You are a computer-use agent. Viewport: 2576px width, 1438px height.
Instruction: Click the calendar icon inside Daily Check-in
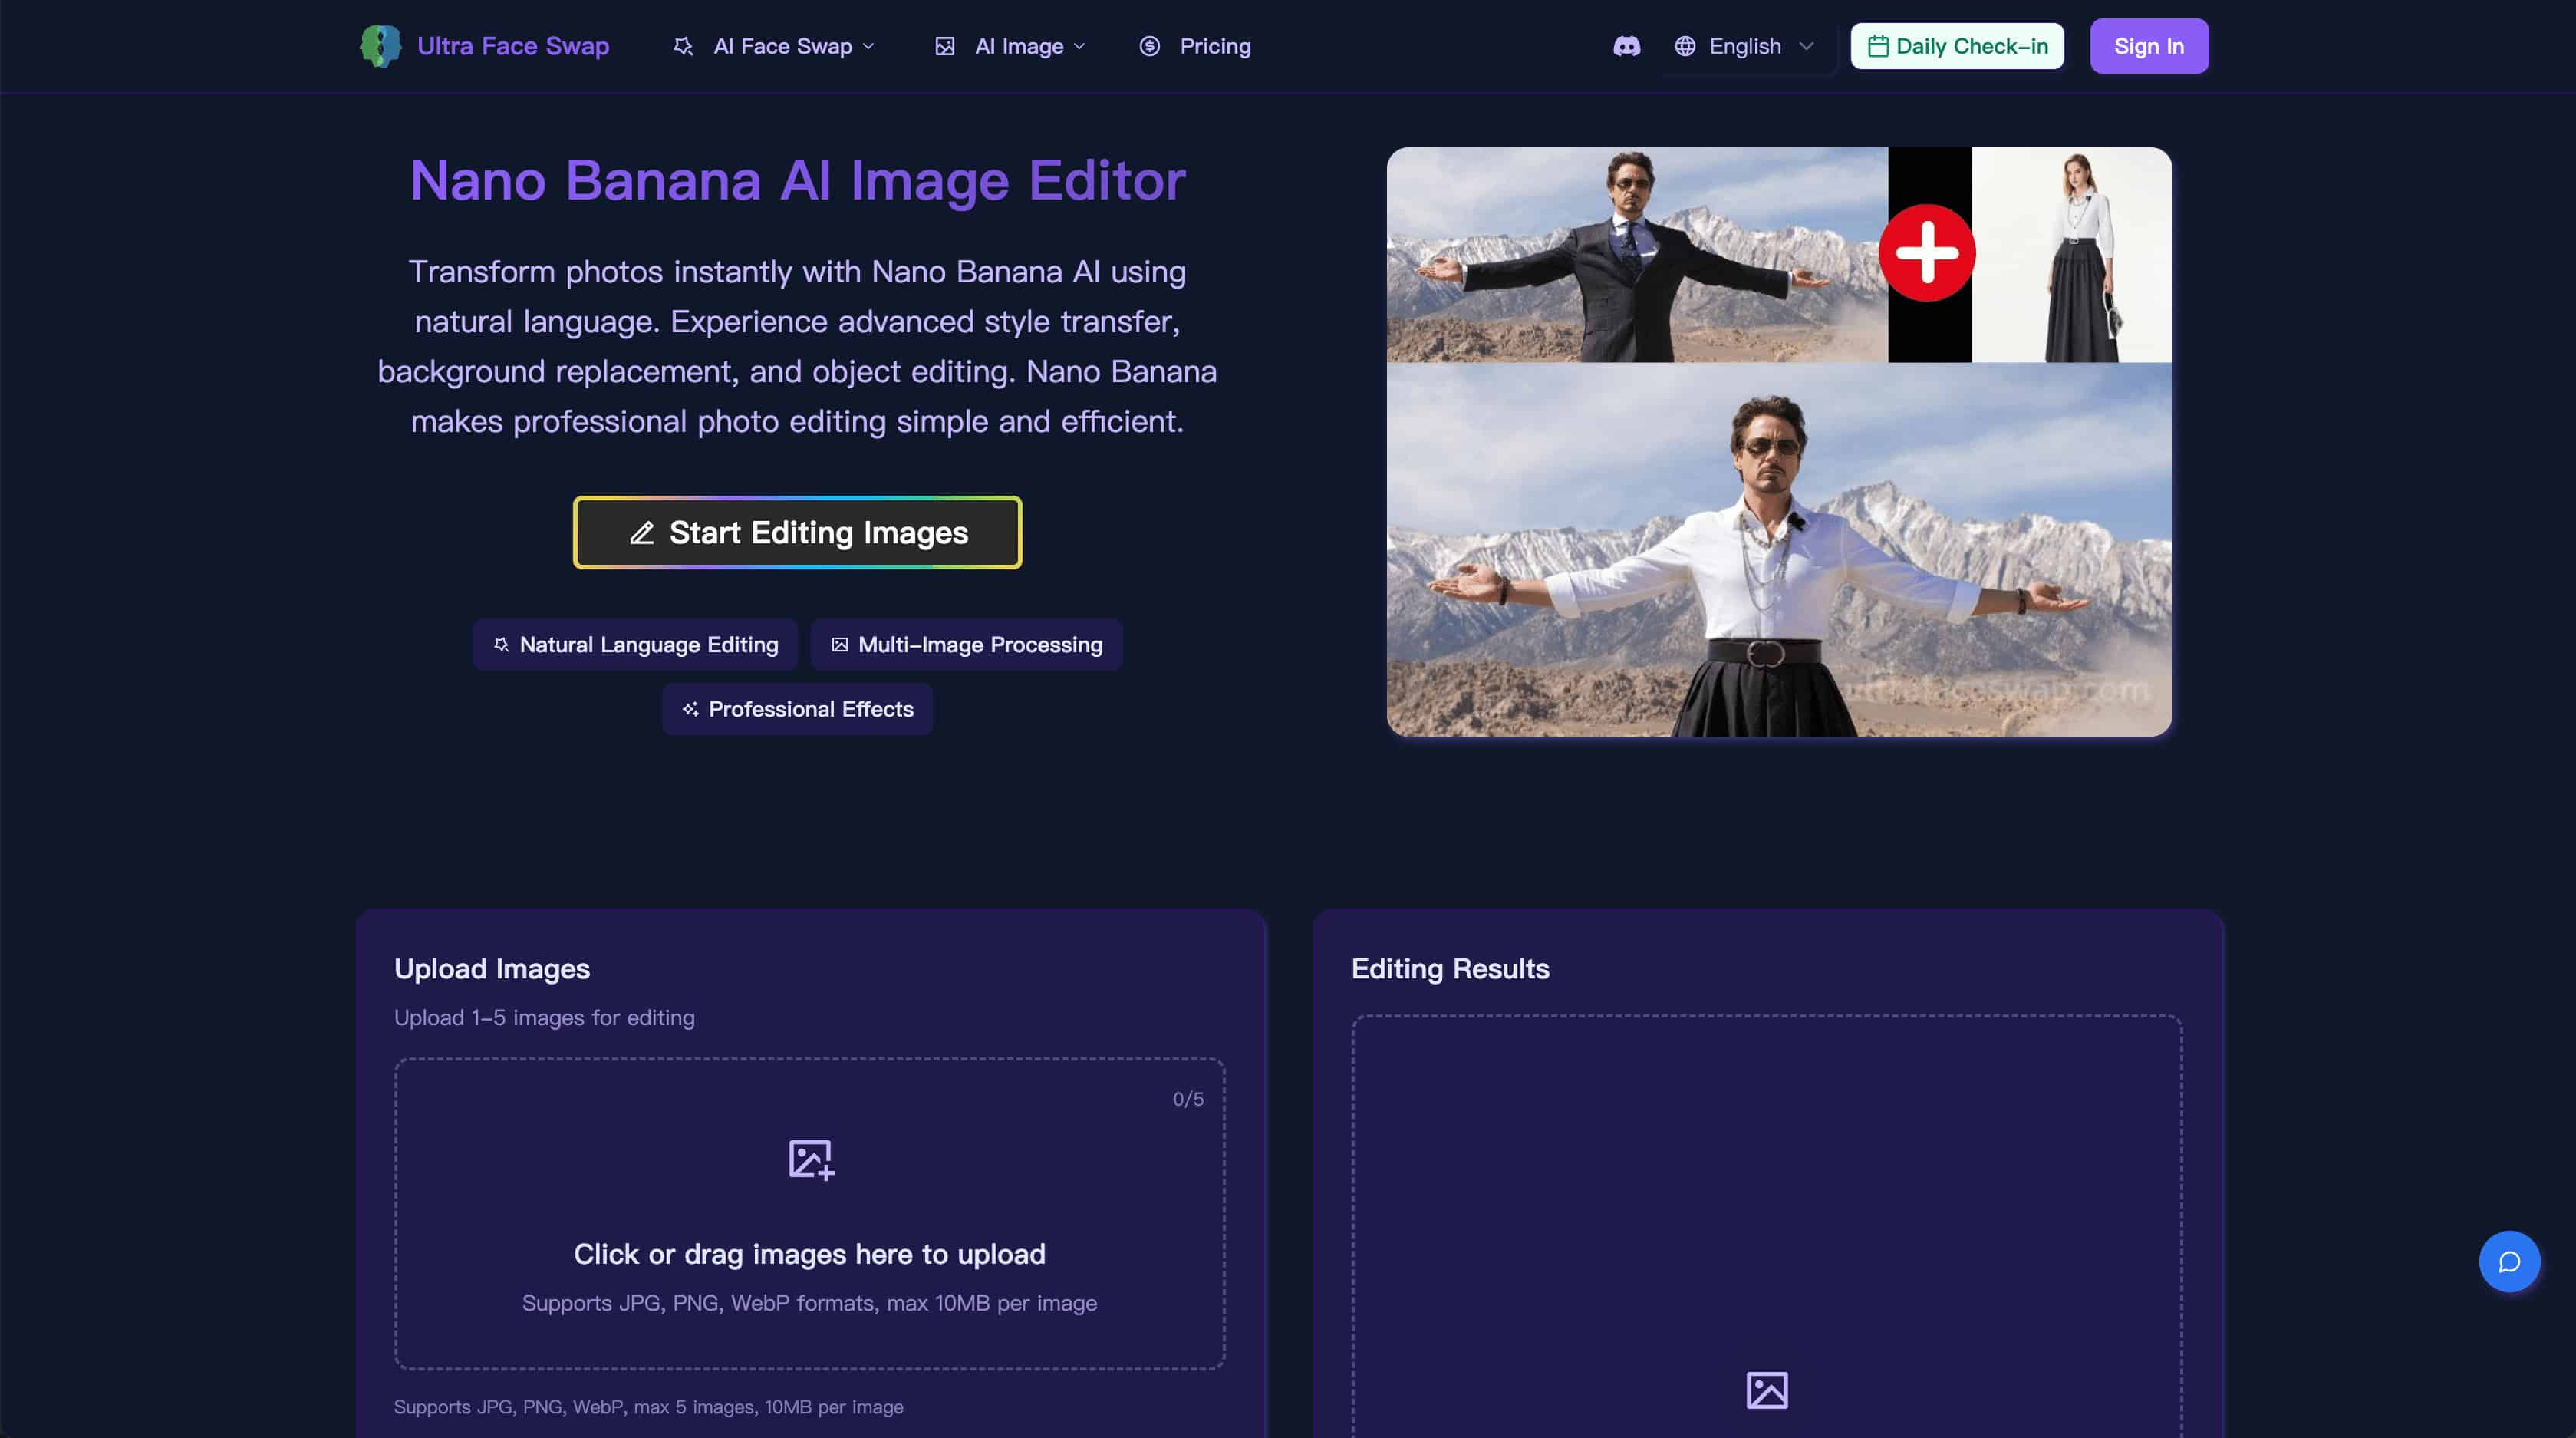1879,45
